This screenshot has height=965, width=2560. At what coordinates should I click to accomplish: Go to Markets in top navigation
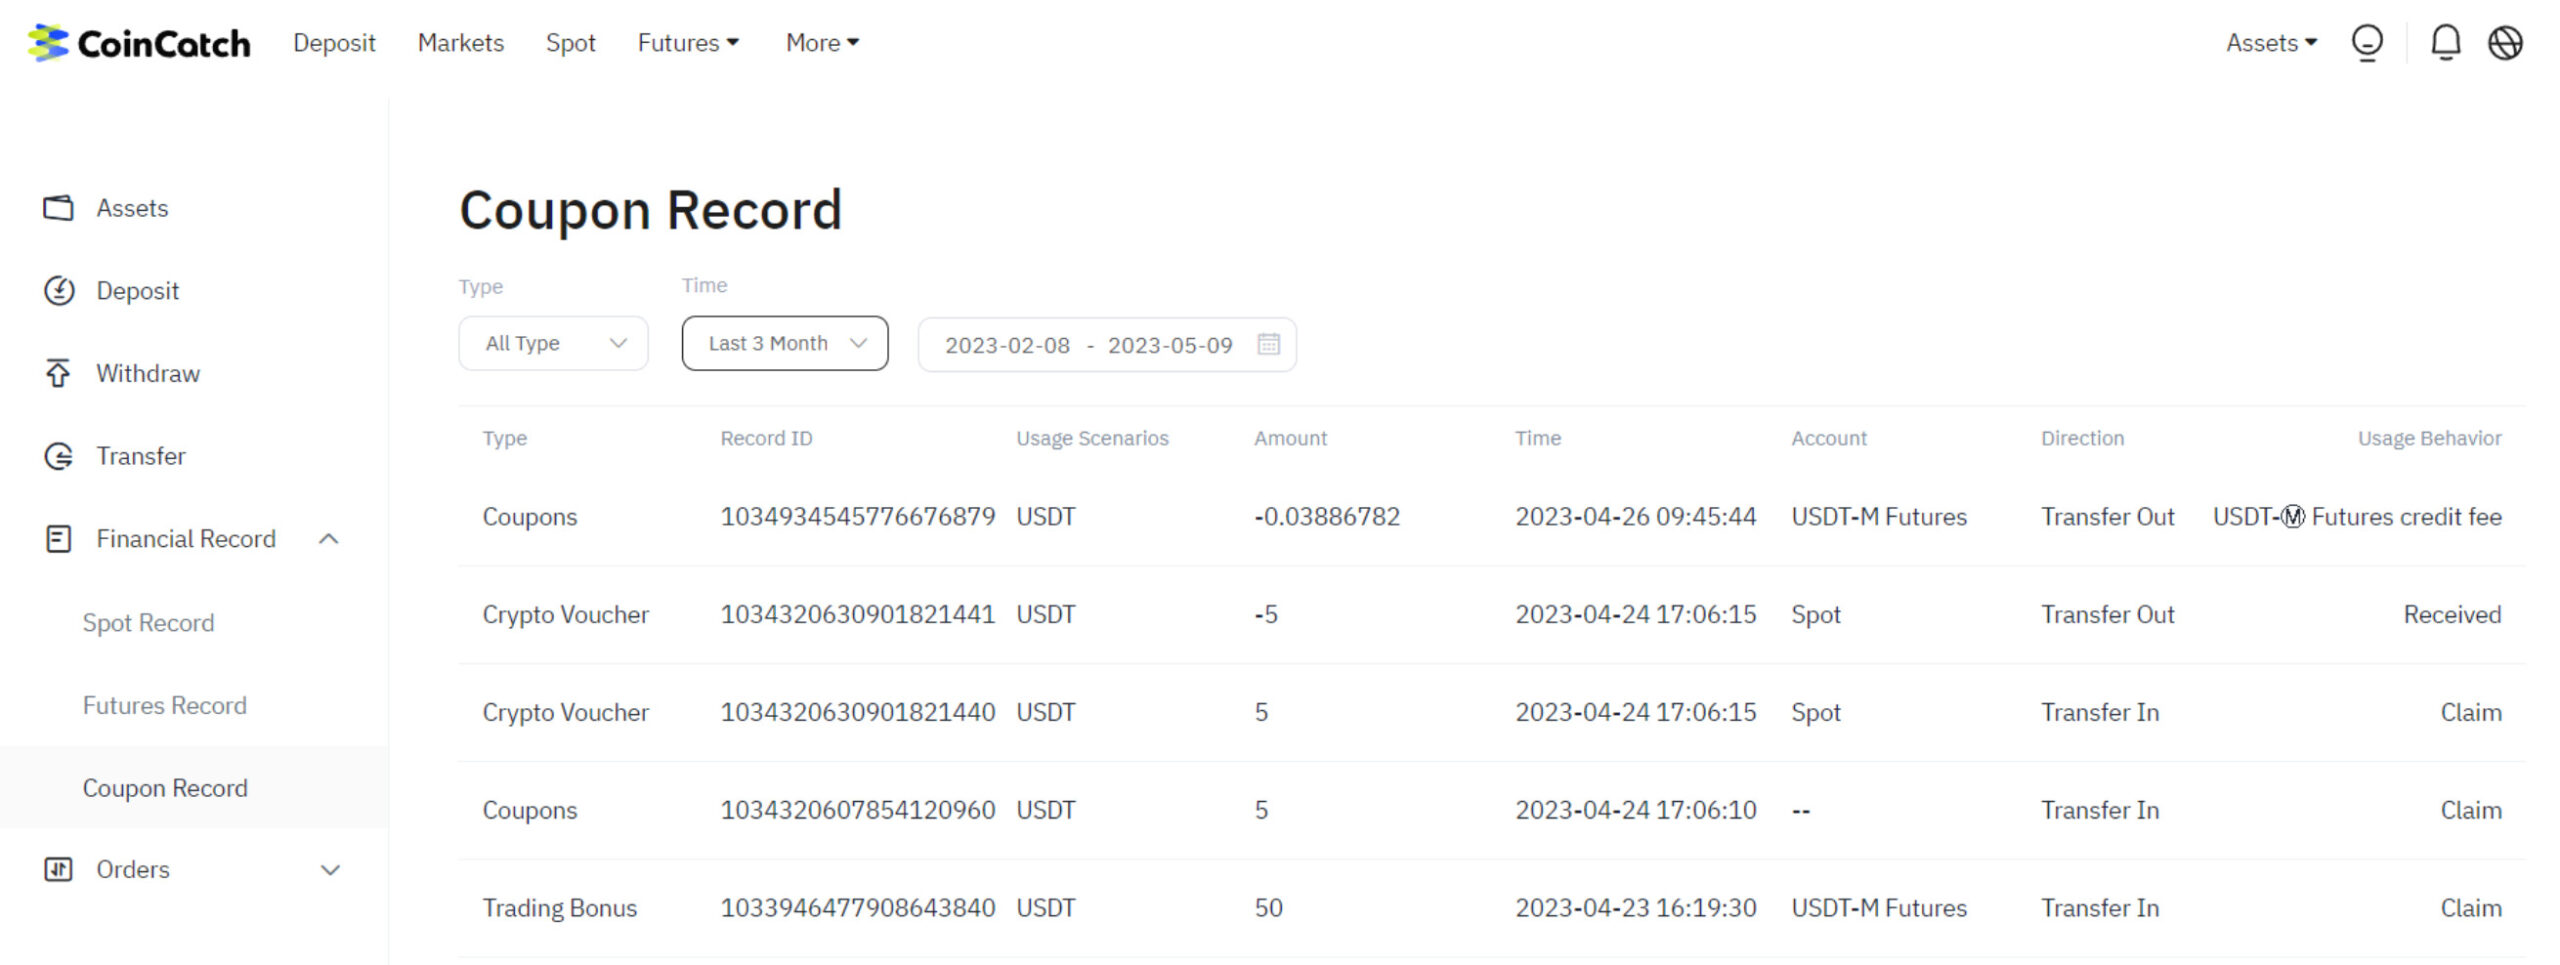[460, 43]
